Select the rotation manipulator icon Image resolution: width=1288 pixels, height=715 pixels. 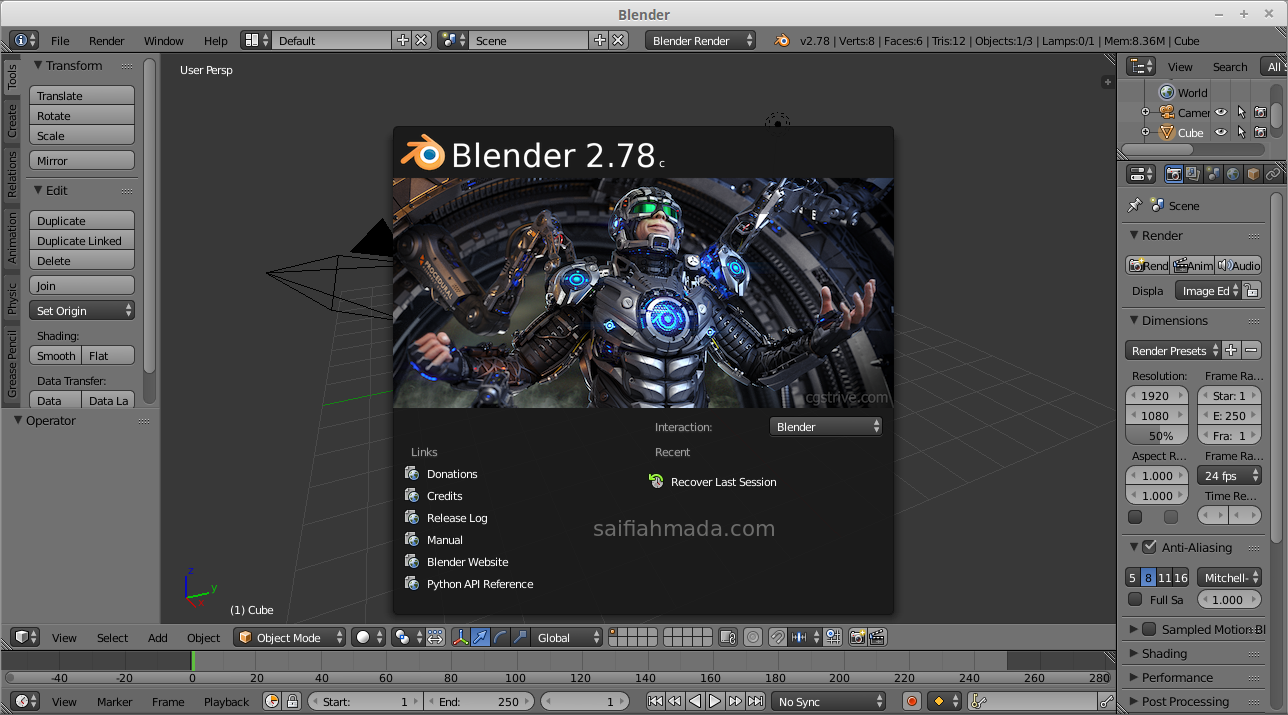point(499,637)
